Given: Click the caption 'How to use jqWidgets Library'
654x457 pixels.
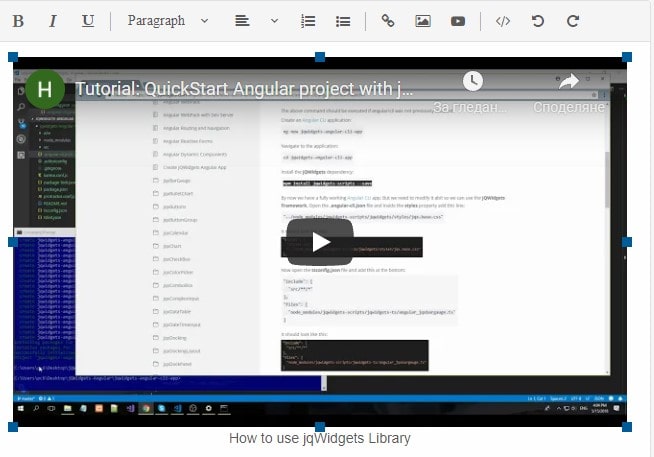Looking at the screenshot, I should point(319,438).
